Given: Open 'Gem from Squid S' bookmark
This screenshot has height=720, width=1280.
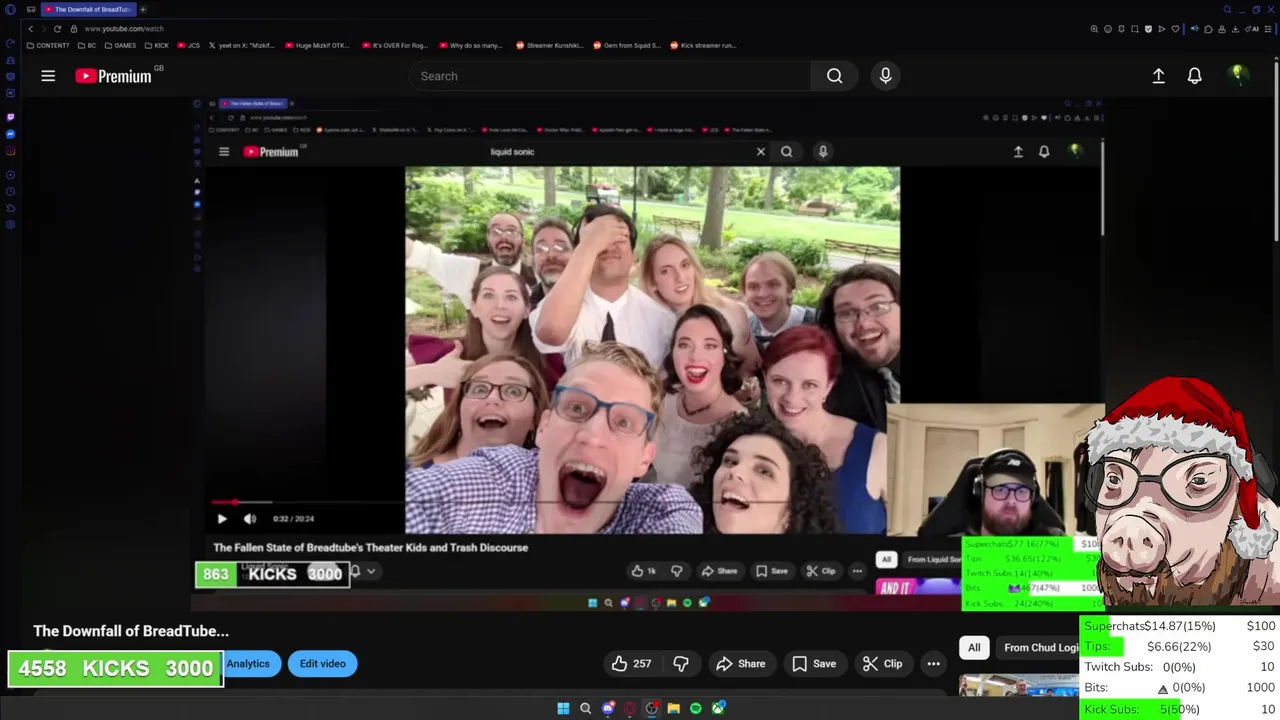Looking at the screenshot, I should point(625,45).
